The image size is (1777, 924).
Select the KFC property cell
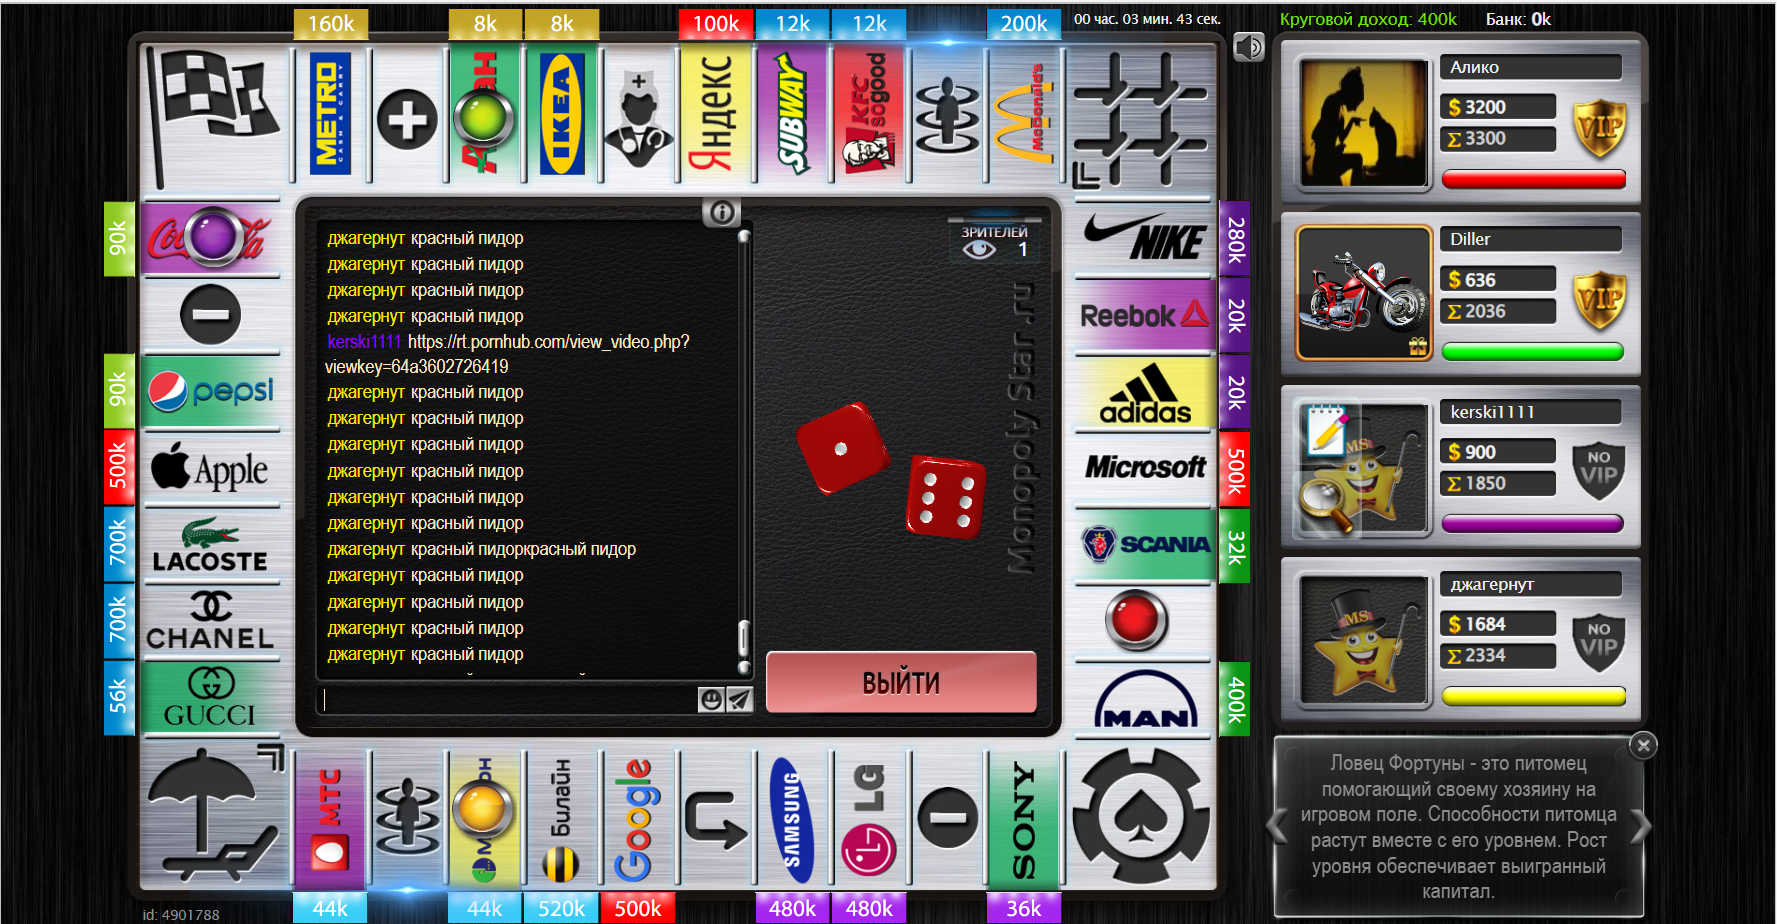(870, 113)
